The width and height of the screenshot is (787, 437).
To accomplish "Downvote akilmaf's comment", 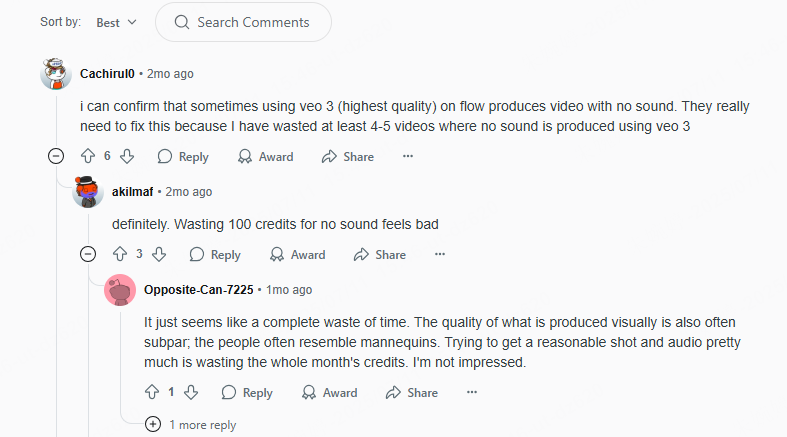I will 159,254.
